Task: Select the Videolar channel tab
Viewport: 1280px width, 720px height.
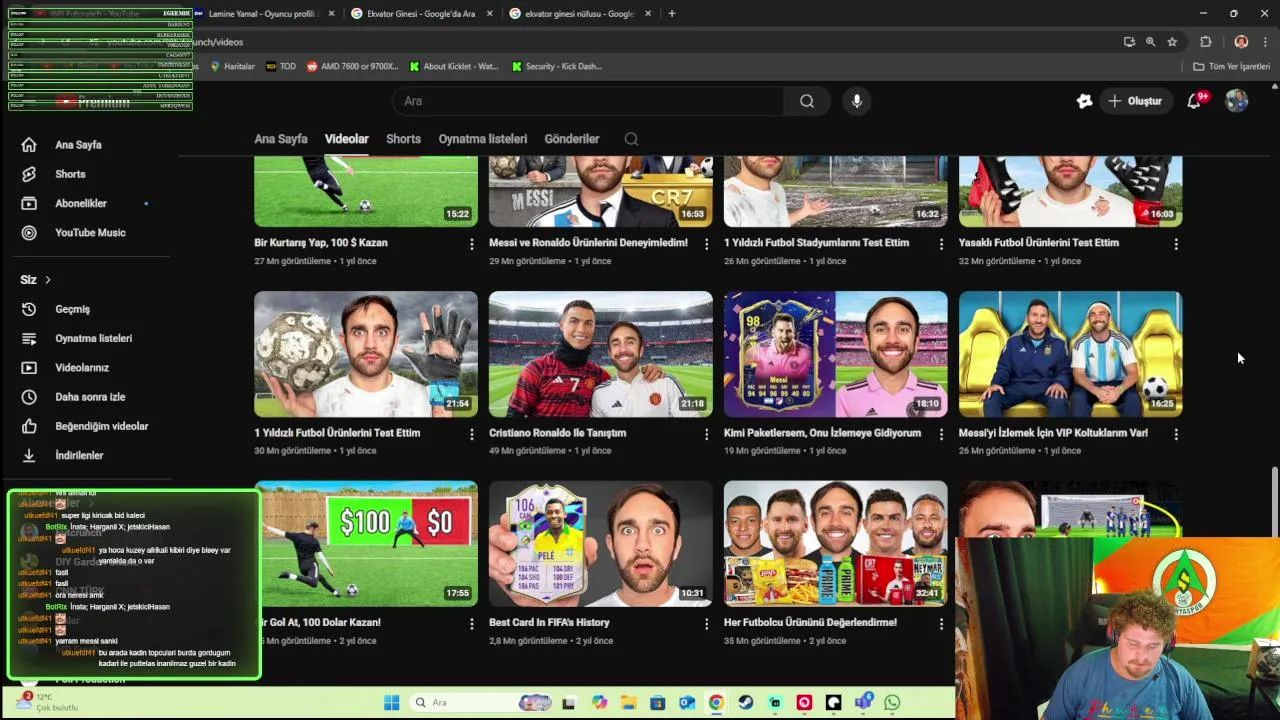Action: point(346,139)
